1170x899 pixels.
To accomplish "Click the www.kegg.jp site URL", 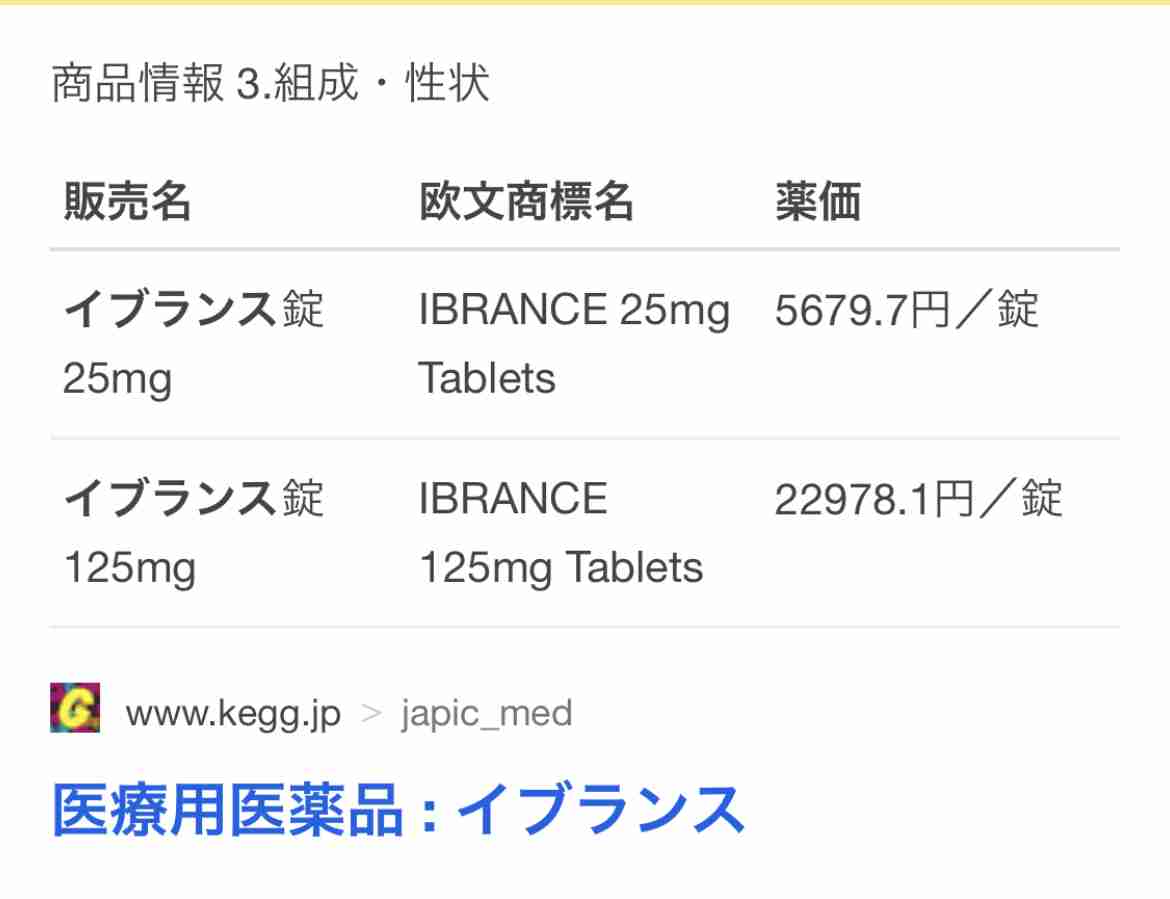I will point(234,714).
